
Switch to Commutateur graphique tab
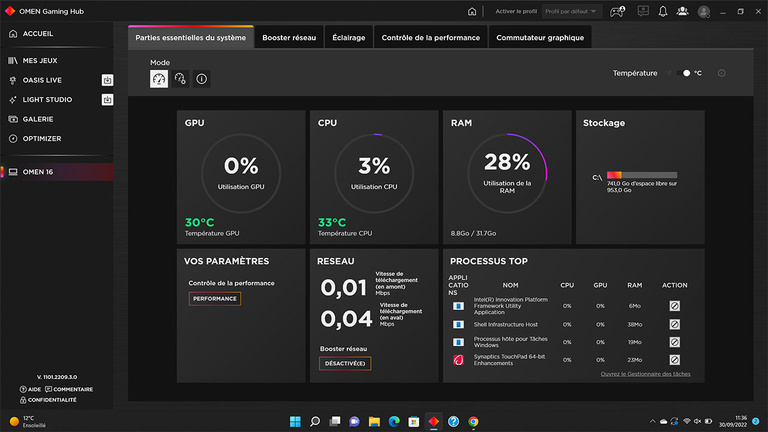540,37
